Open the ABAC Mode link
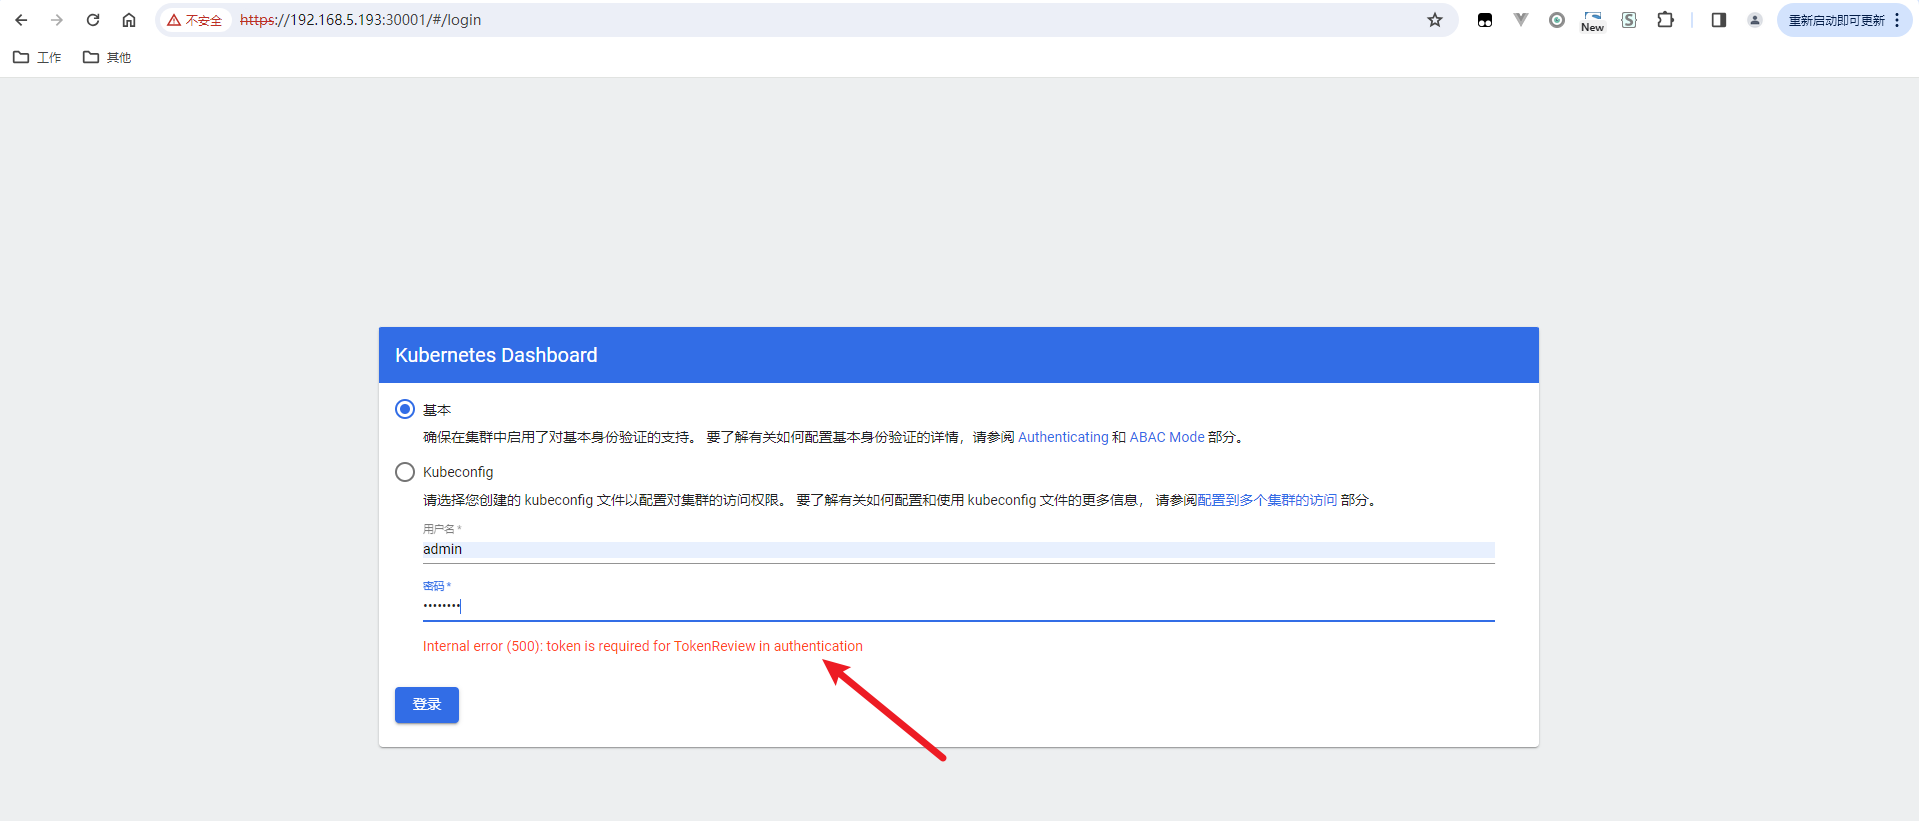This screenshot has width=1919, height=821. (1167, 437)
